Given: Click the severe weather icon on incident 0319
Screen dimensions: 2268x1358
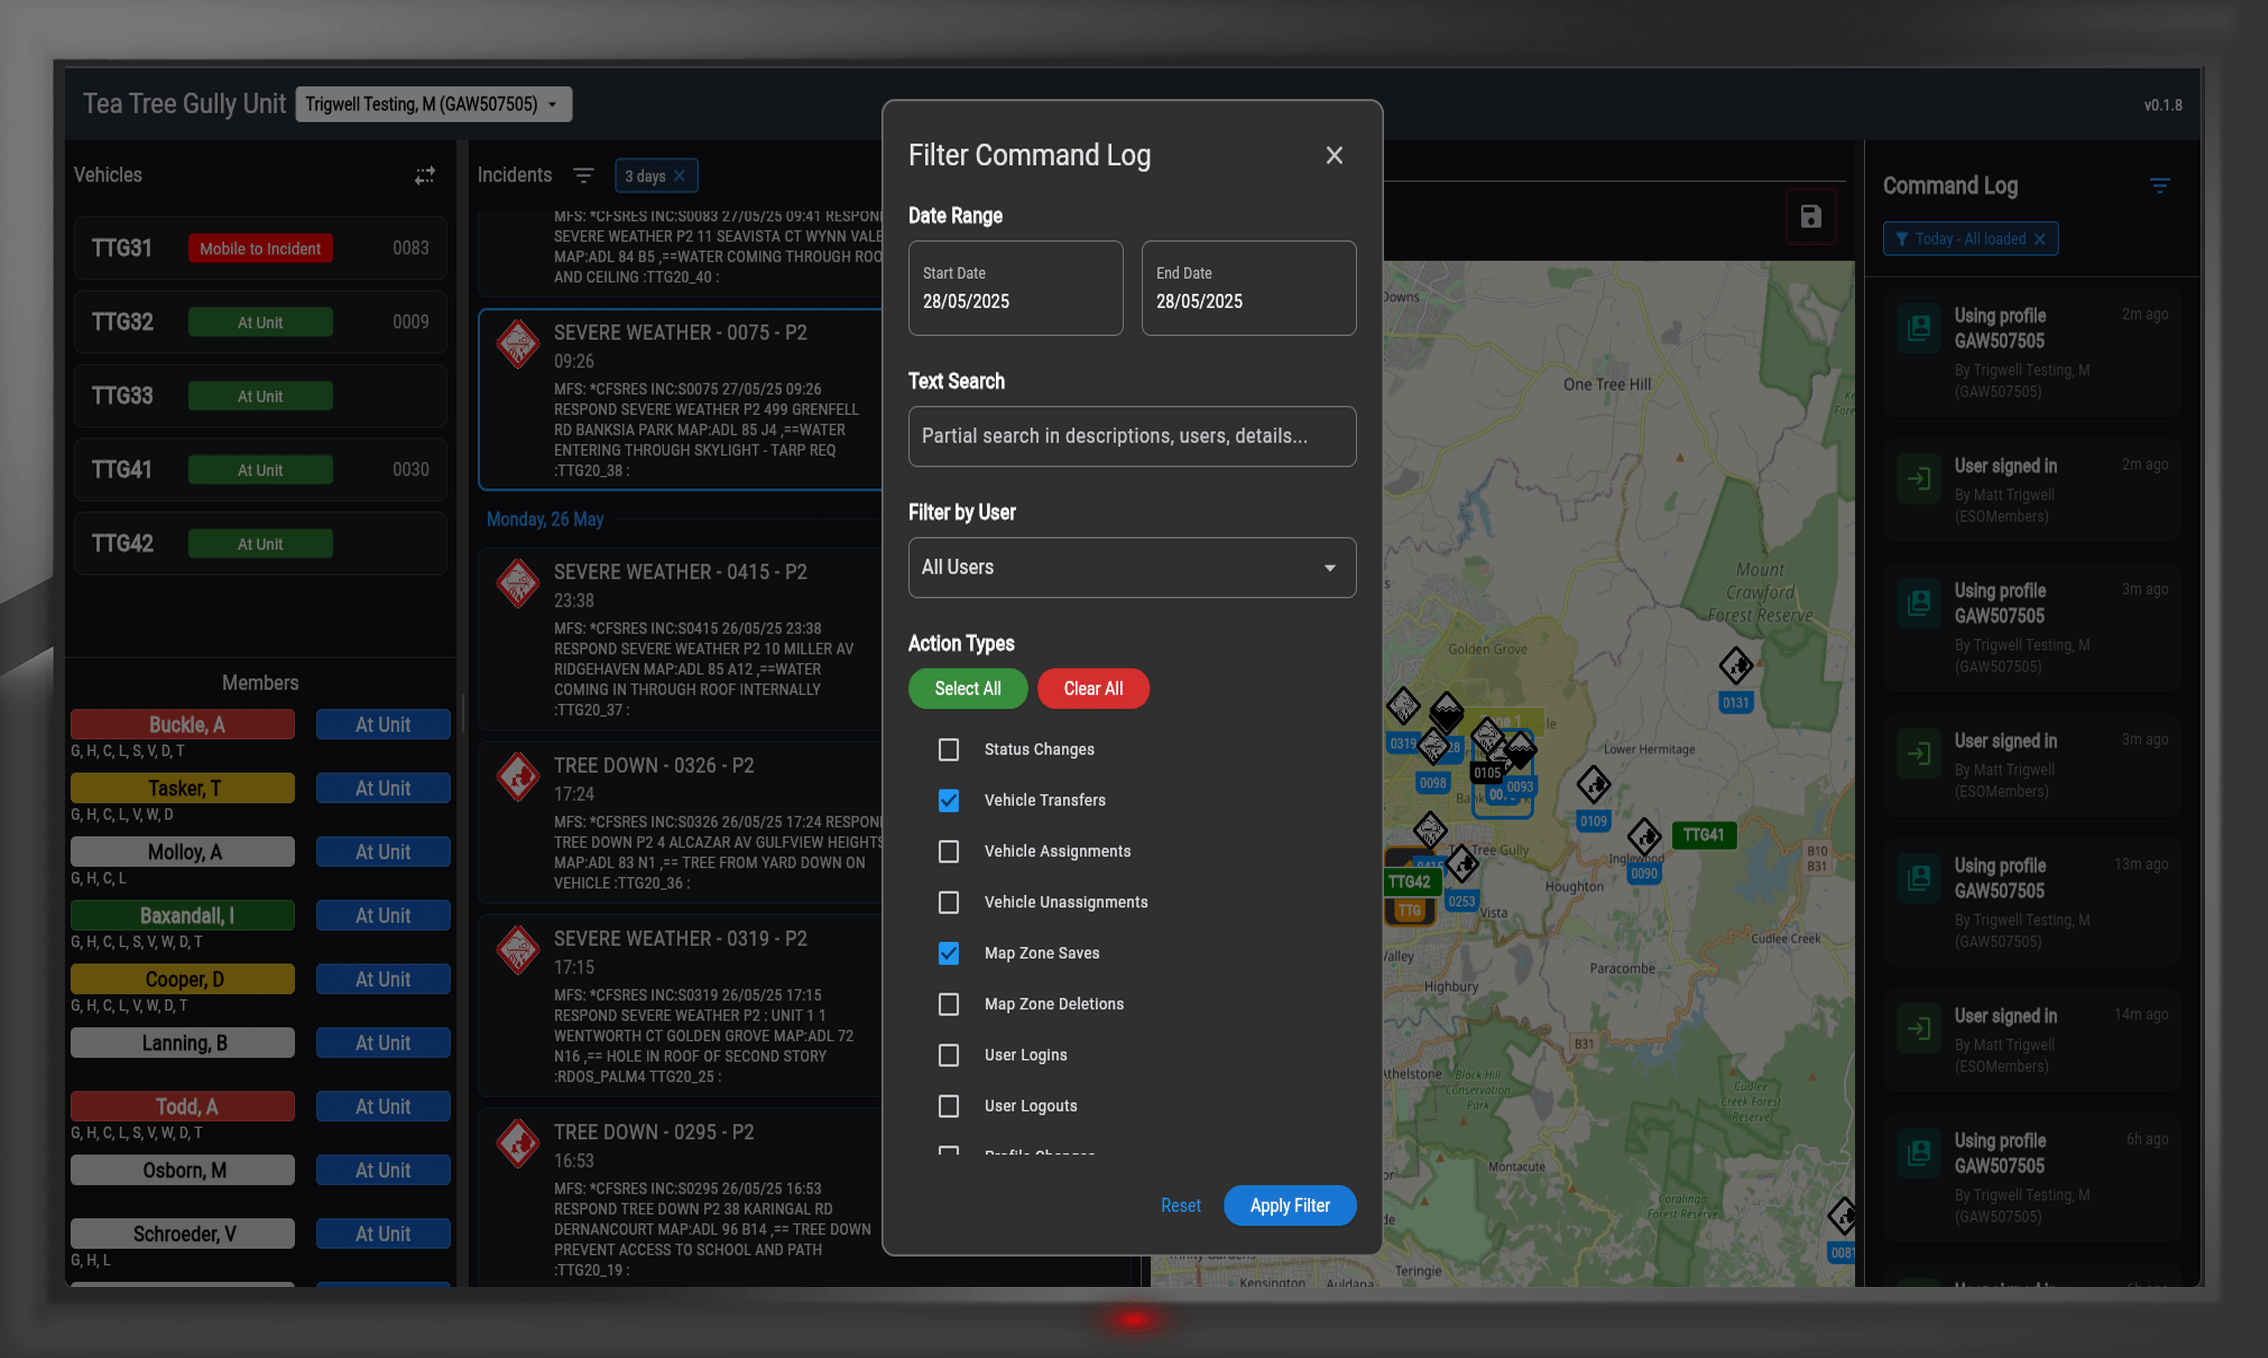Looking at the screenshot, I should tap(518, 951).
